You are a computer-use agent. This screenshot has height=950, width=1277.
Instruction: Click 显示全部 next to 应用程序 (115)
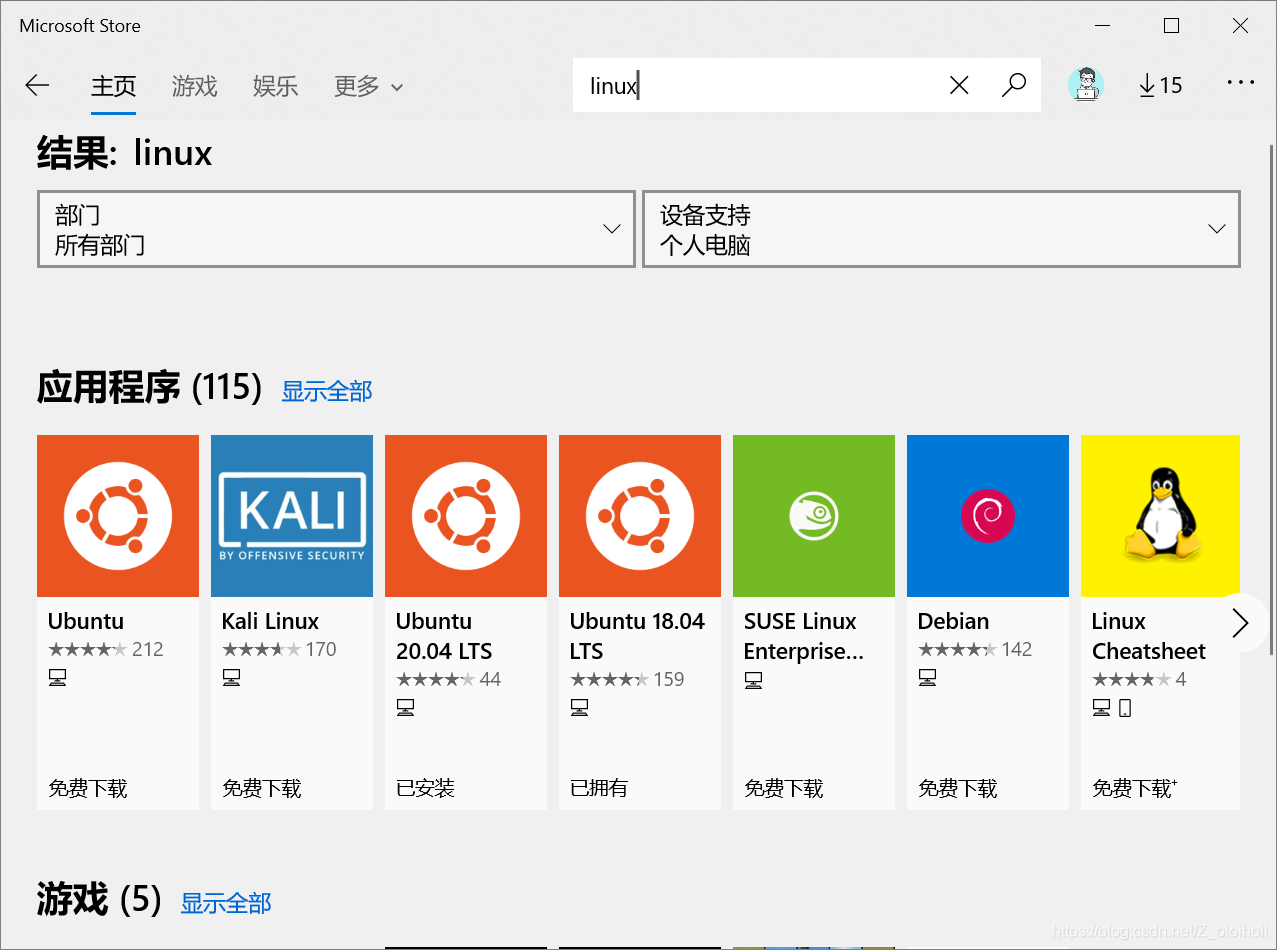point(327,391)
